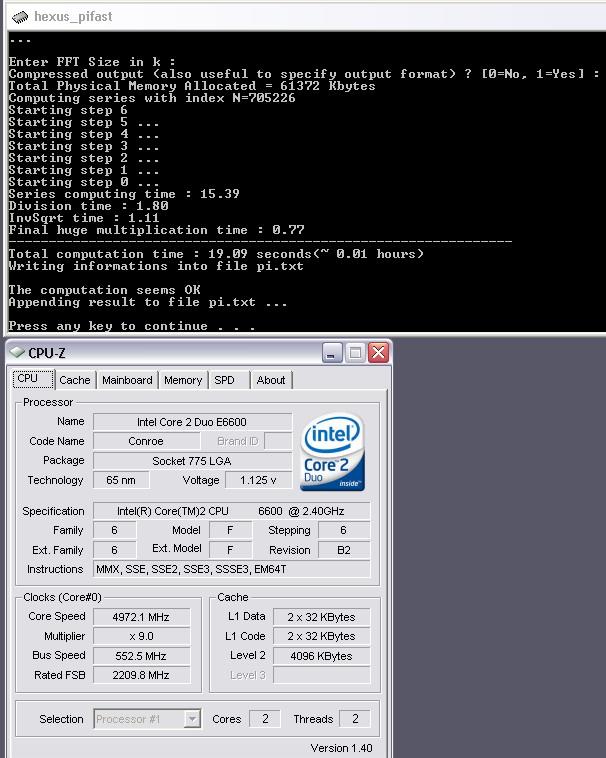Click the Total Physical Memory Allocated line

(x=192, y=86)
